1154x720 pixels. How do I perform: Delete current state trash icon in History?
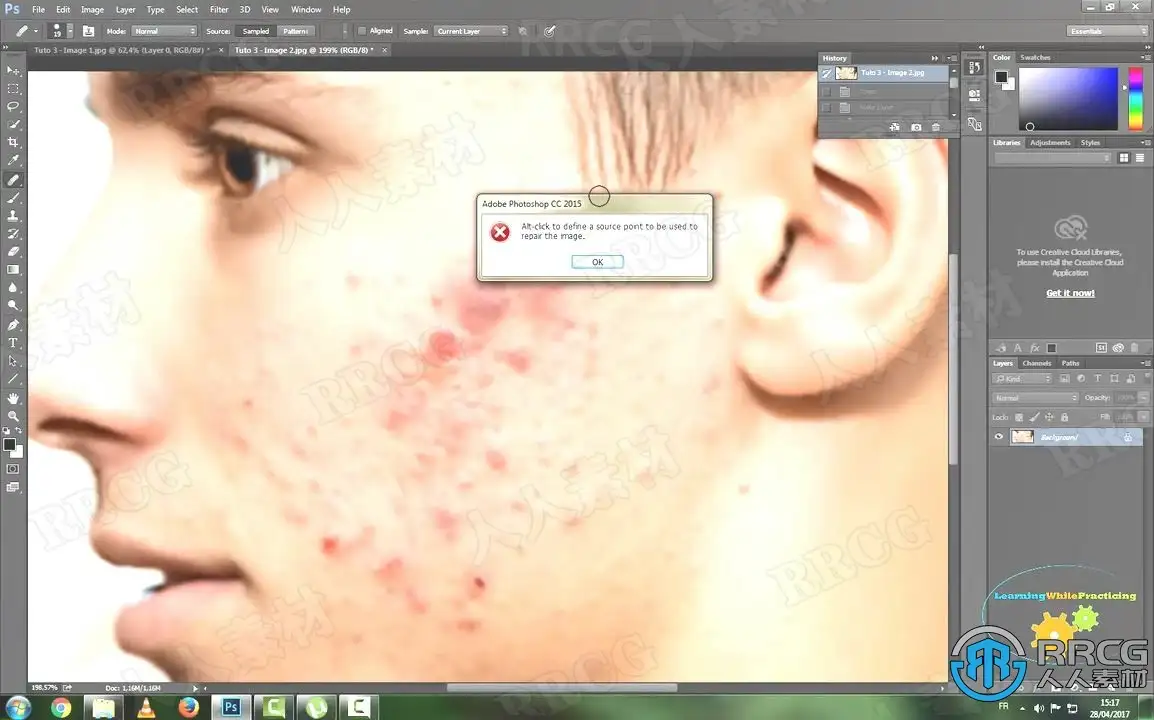[x=936, y=127]
